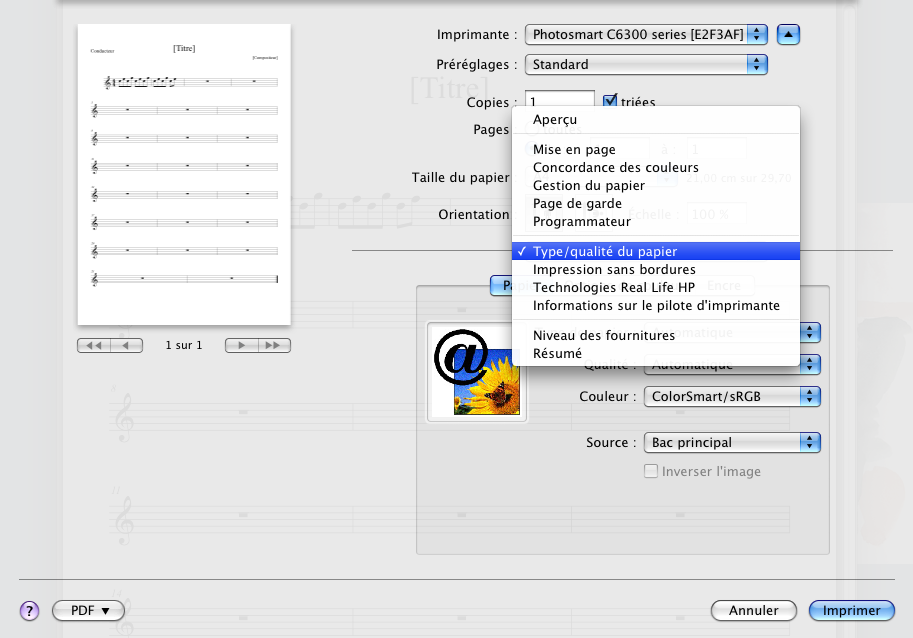
Task: Click the Imprimer button
Action: 852,610
